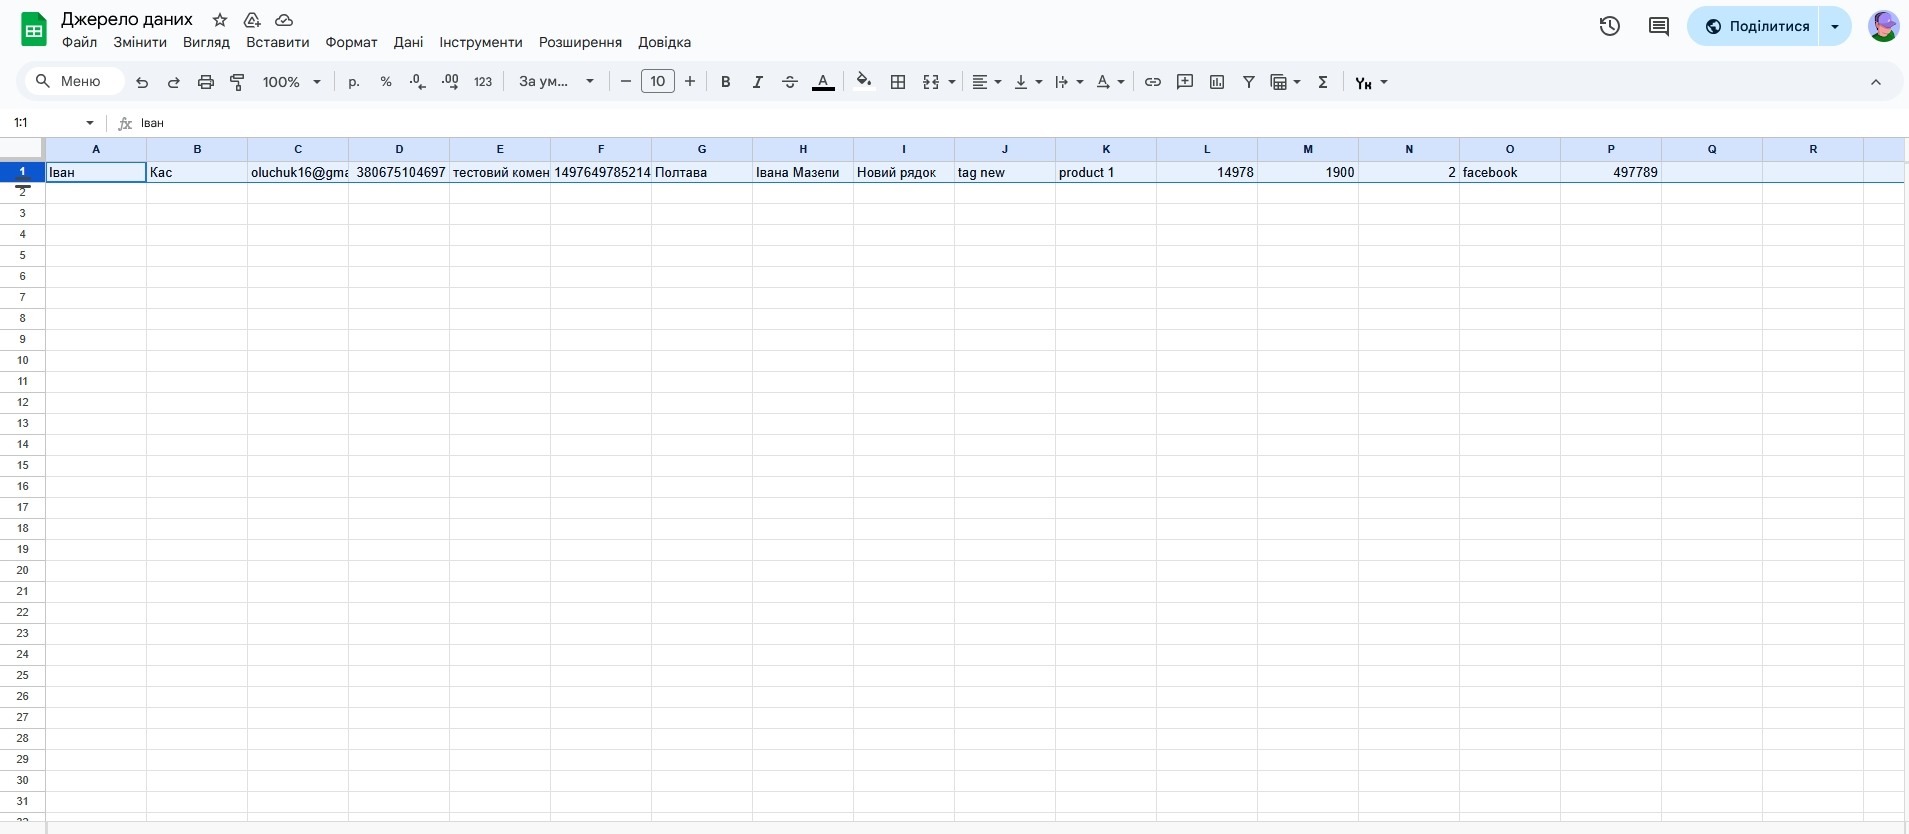Select cell containing 'Полтава'

click(x=702, y=172)
